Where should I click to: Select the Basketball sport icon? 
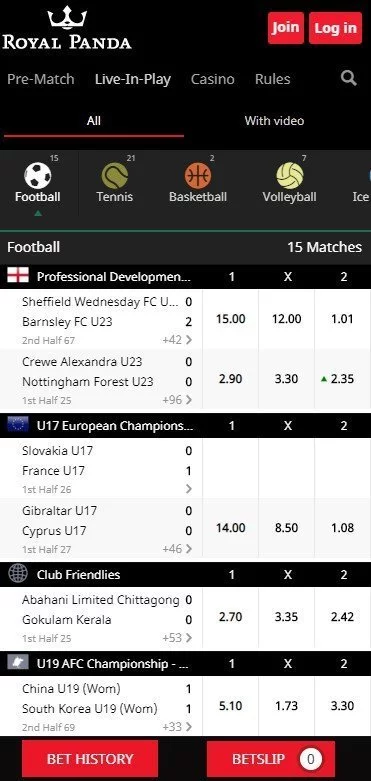tap(198, 176)
